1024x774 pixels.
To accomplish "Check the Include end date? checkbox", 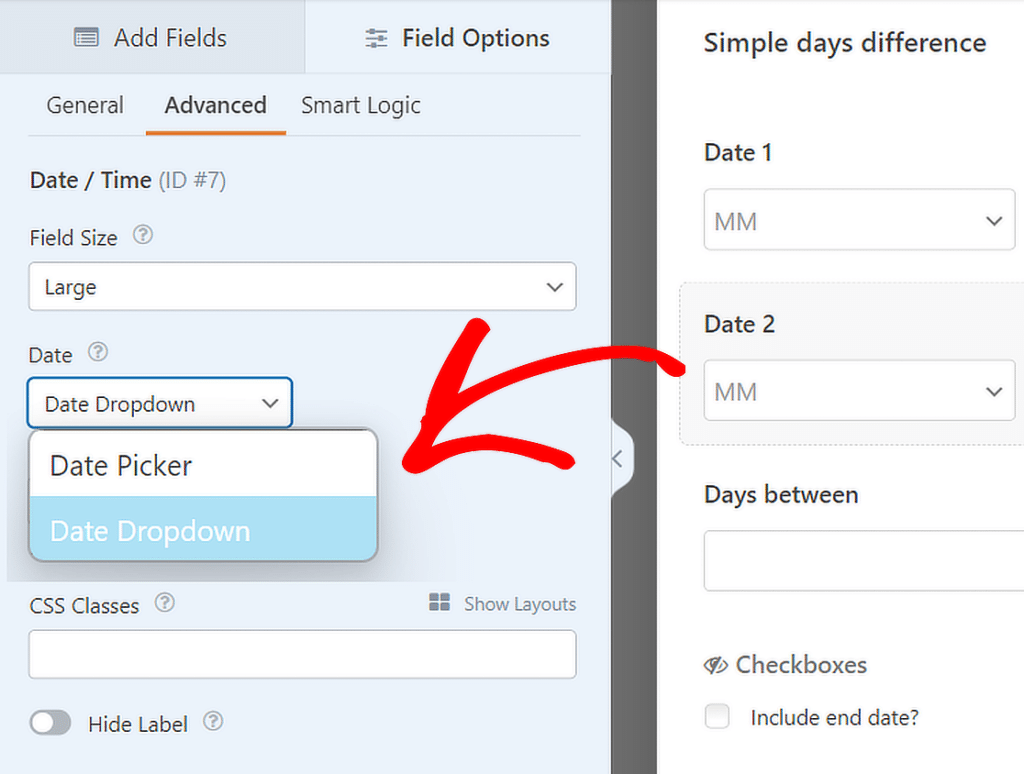I will click(717, 716).
